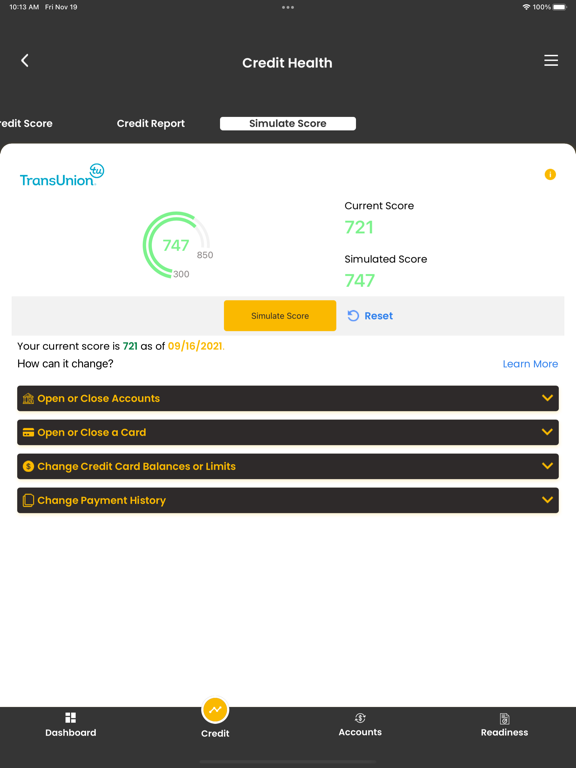Switch to the Credit Score tab
This screenshot has width=576, height=768.
[26, 123]
